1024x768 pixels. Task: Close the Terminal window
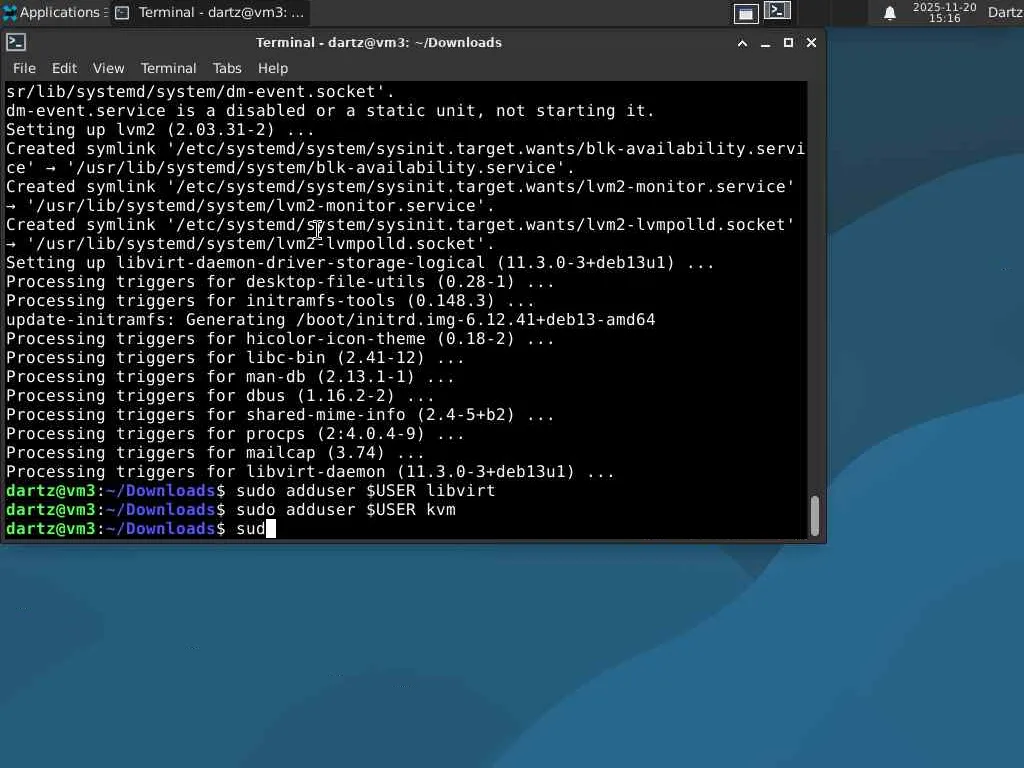pyautogui.click(x=811, y=42)
